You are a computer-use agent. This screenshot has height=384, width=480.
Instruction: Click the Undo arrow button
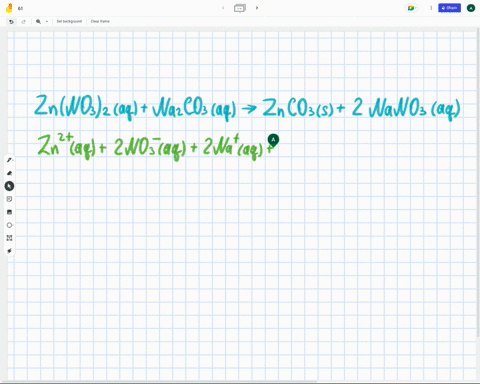pos(11,22)
